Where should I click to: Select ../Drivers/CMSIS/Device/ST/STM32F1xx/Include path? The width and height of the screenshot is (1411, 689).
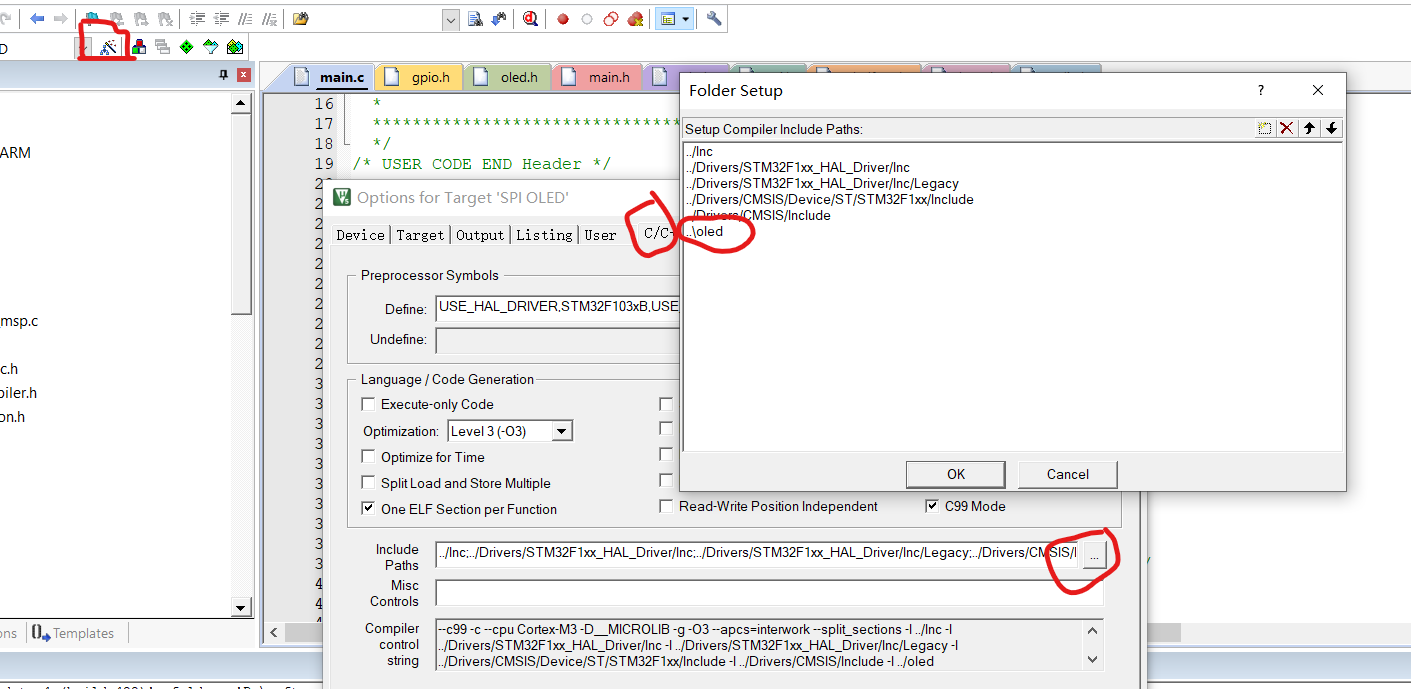tap(829, 199)
